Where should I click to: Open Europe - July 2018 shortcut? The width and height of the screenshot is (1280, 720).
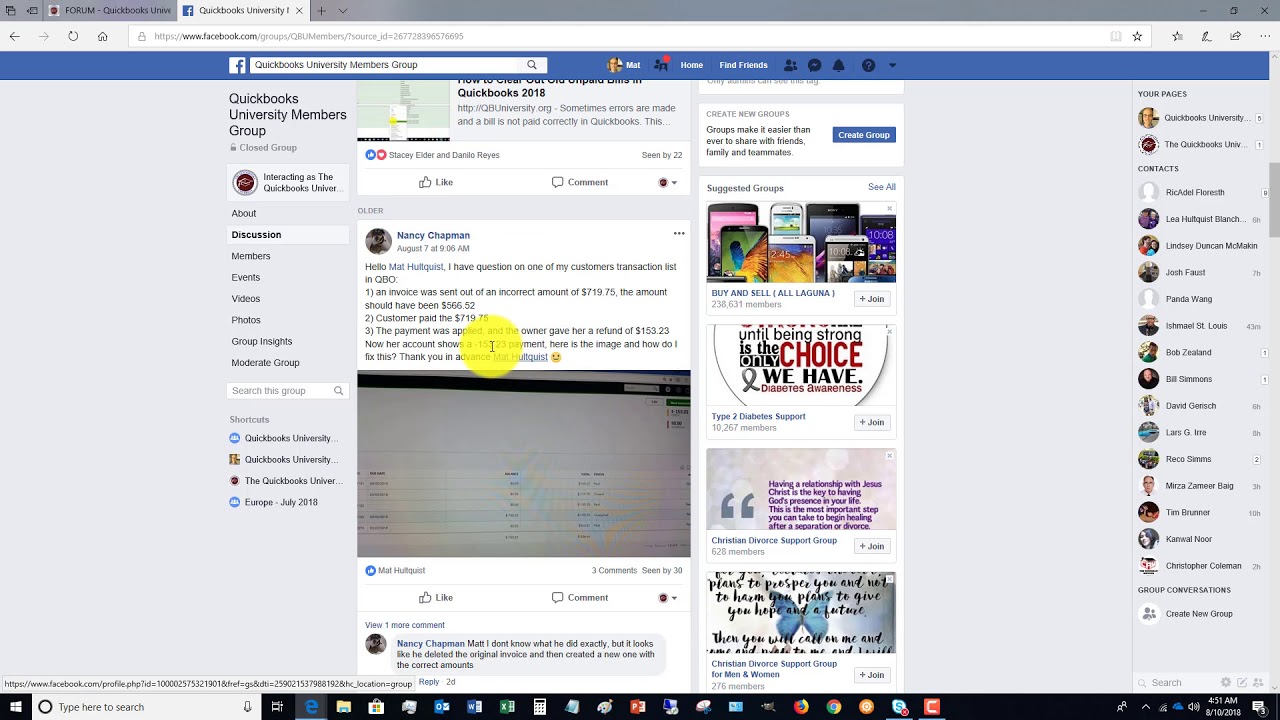pyautogui.click(x=281, y=502)
